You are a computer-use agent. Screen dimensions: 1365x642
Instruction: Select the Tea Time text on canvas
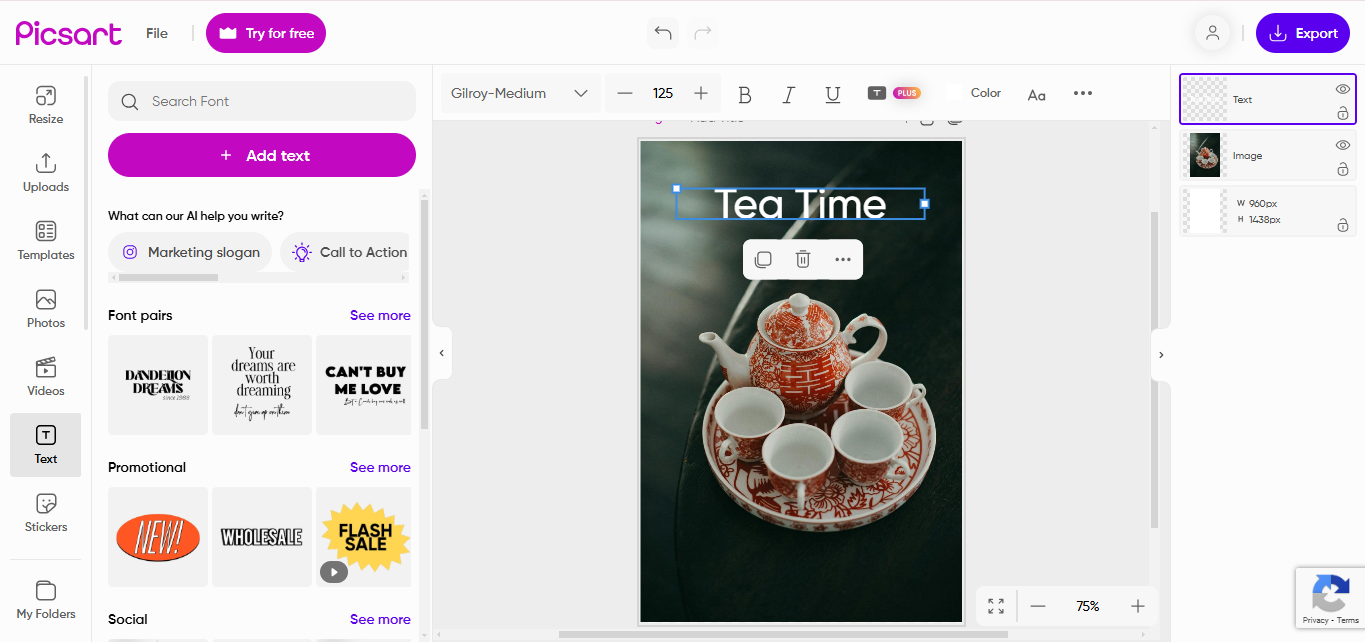tap(800, 204)
